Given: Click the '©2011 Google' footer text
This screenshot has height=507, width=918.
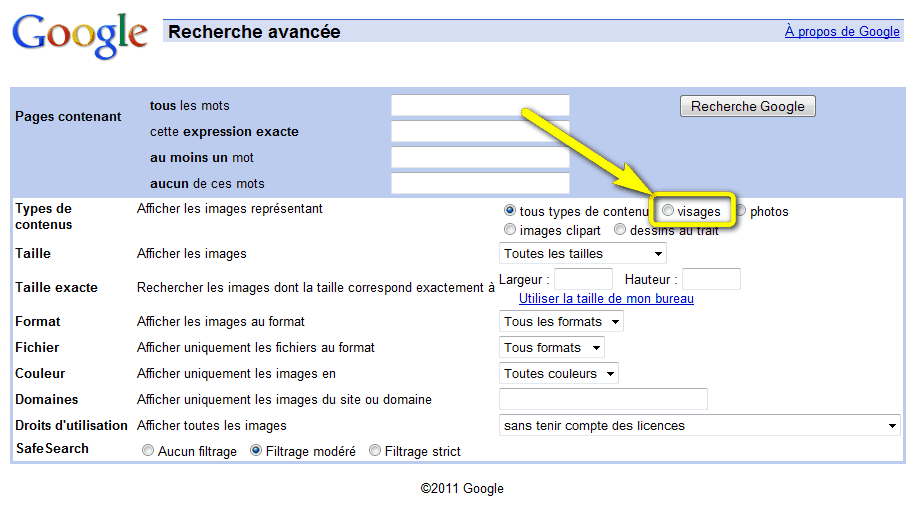Looking at the screenshot, I should click(462, 488).
